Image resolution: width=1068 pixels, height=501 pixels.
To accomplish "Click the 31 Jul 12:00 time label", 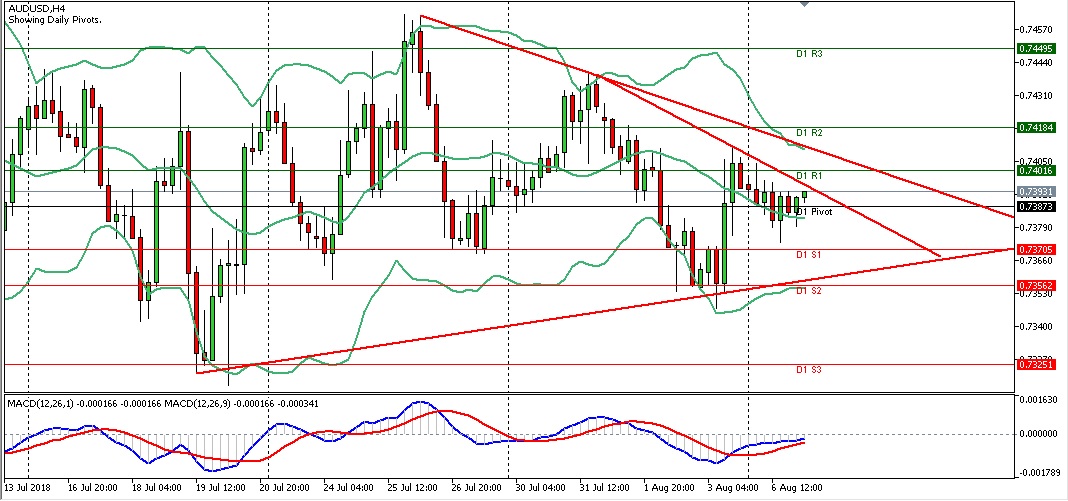I will click(x=604, y=488).
